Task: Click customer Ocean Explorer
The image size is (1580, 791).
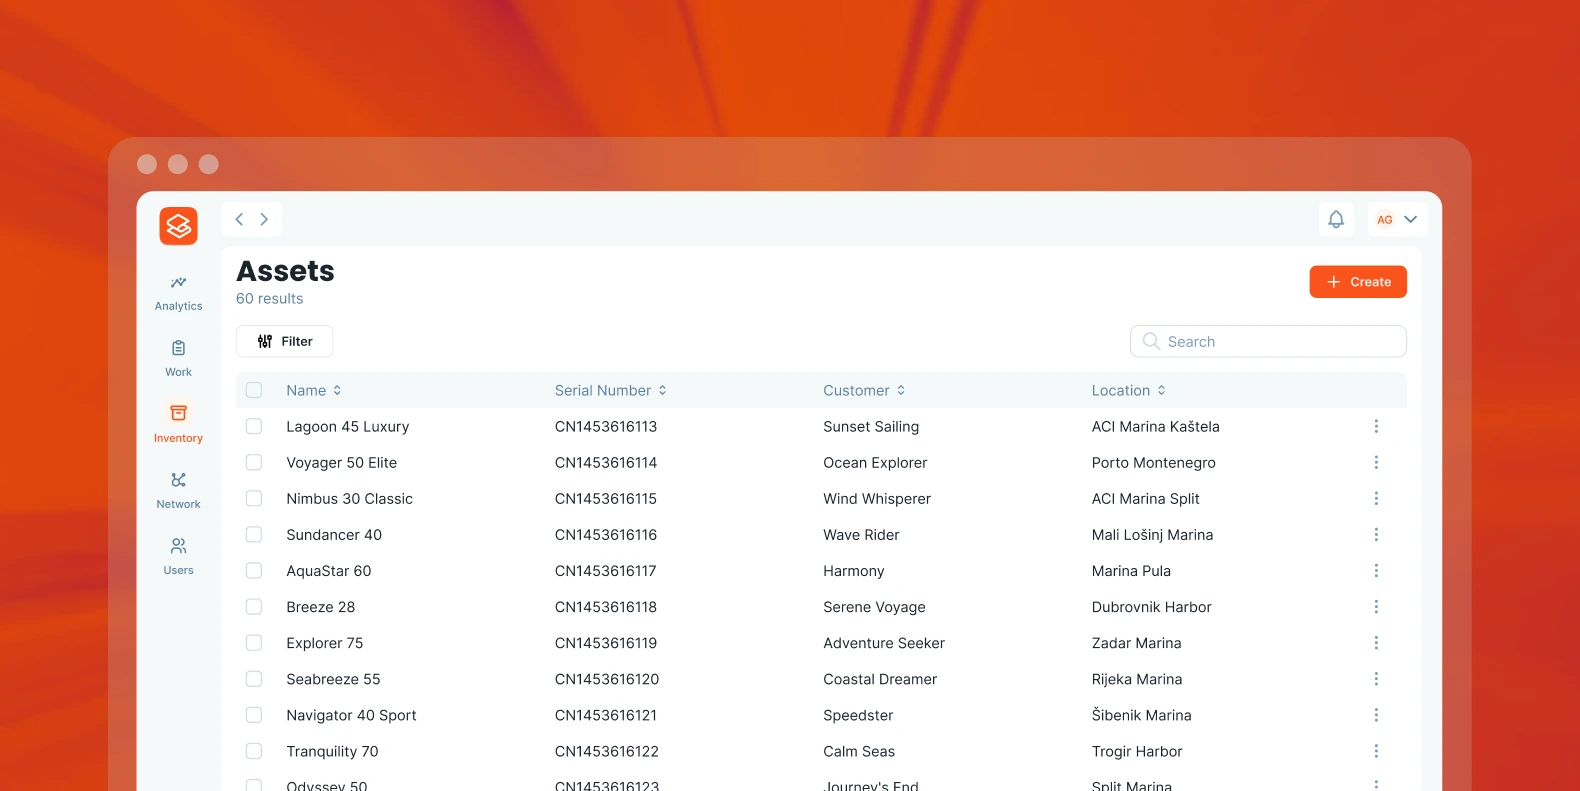Action: tap(875, 463)
